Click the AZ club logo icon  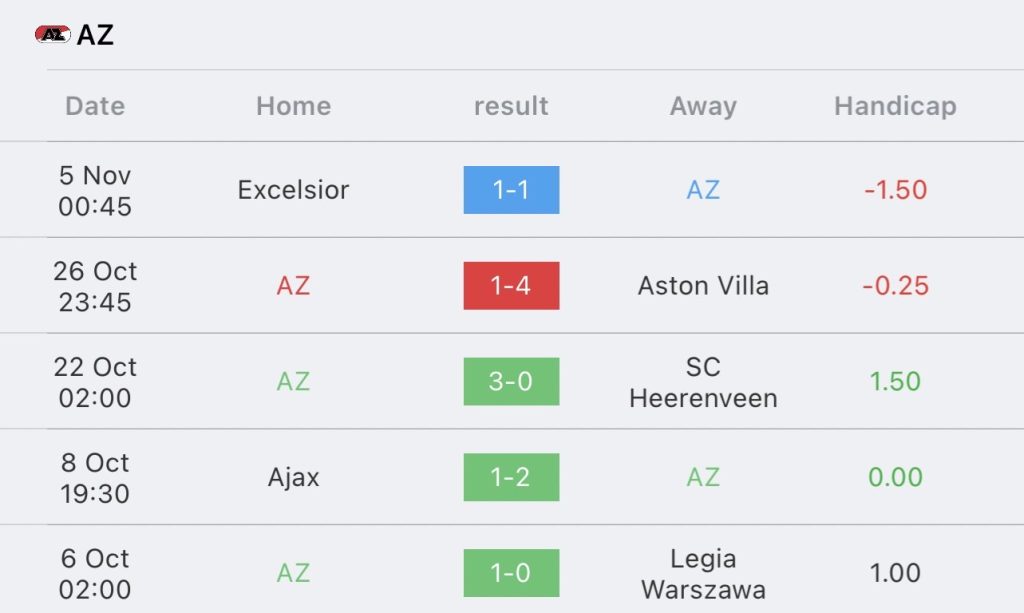pyautogui.click(x=53, y=34)
